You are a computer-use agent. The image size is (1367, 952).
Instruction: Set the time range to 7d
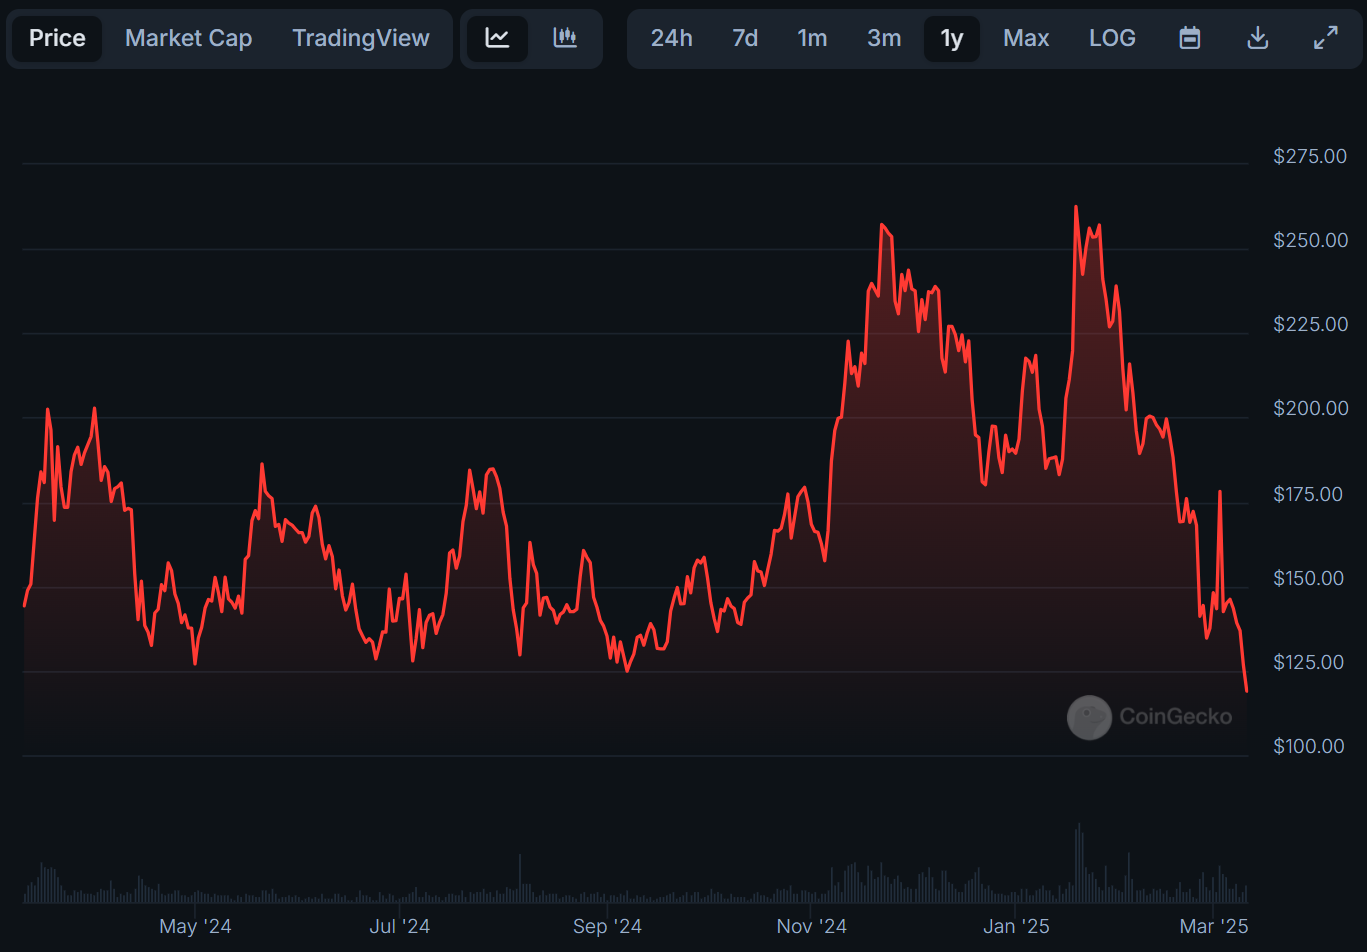pyautogui.click(x=745, y=38)
